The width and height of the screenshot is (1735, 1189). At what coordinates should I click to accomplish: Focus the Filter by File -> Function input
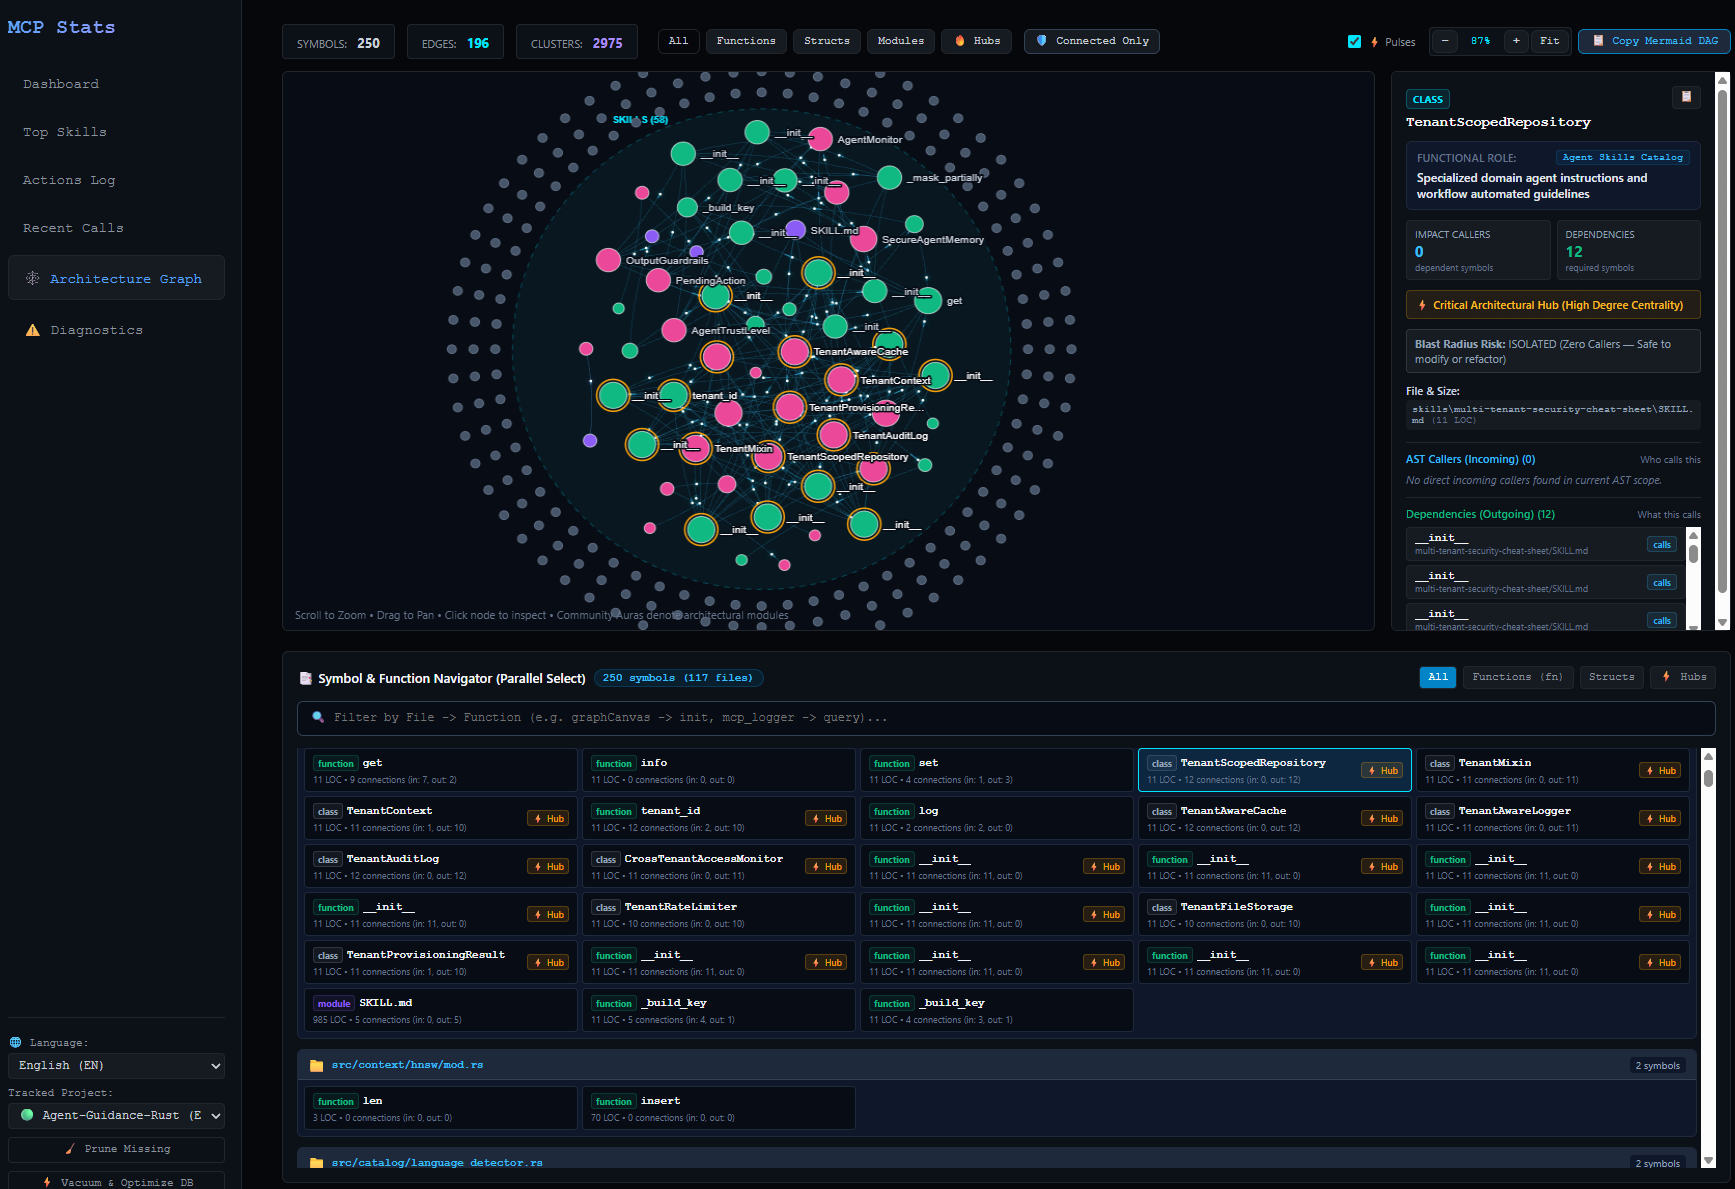point(1006,718)
